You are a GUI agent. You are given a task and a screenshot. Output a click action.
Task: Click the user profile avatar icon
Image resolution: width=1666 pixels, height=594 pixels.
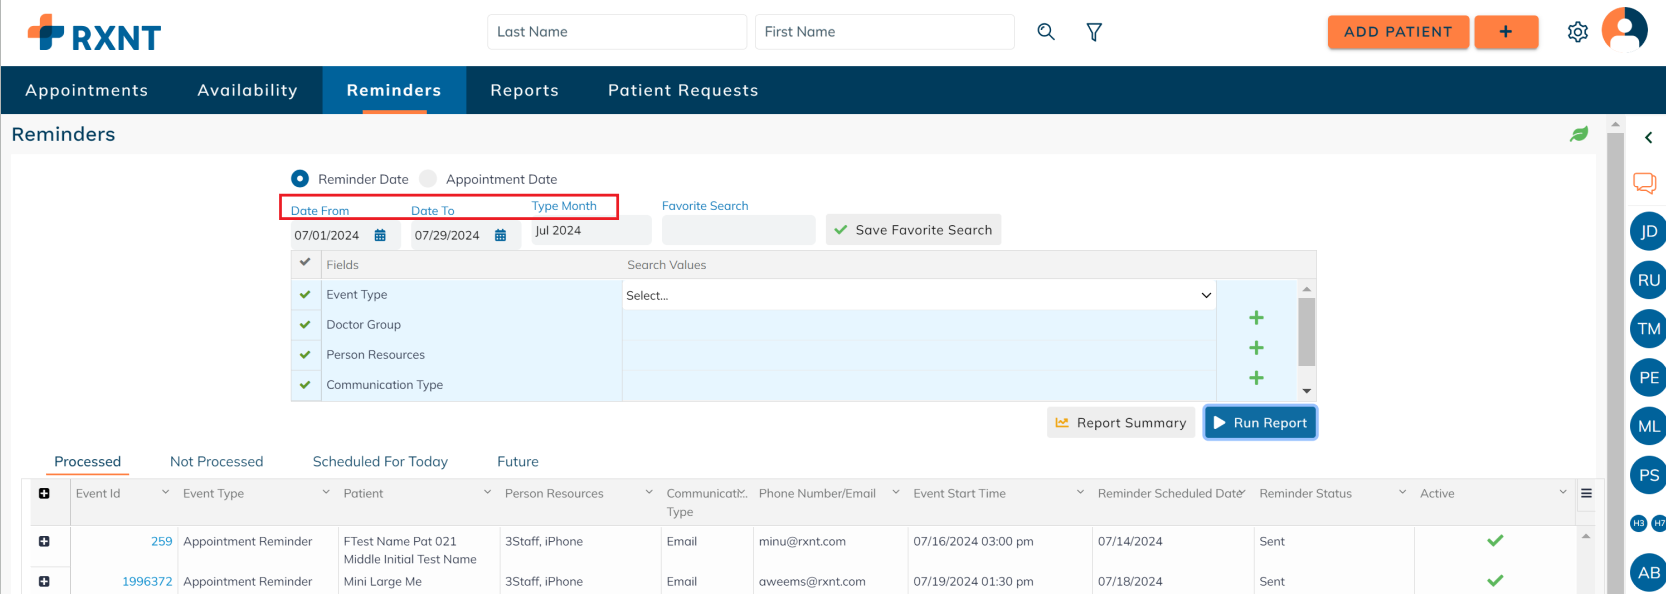point(1624,30)
